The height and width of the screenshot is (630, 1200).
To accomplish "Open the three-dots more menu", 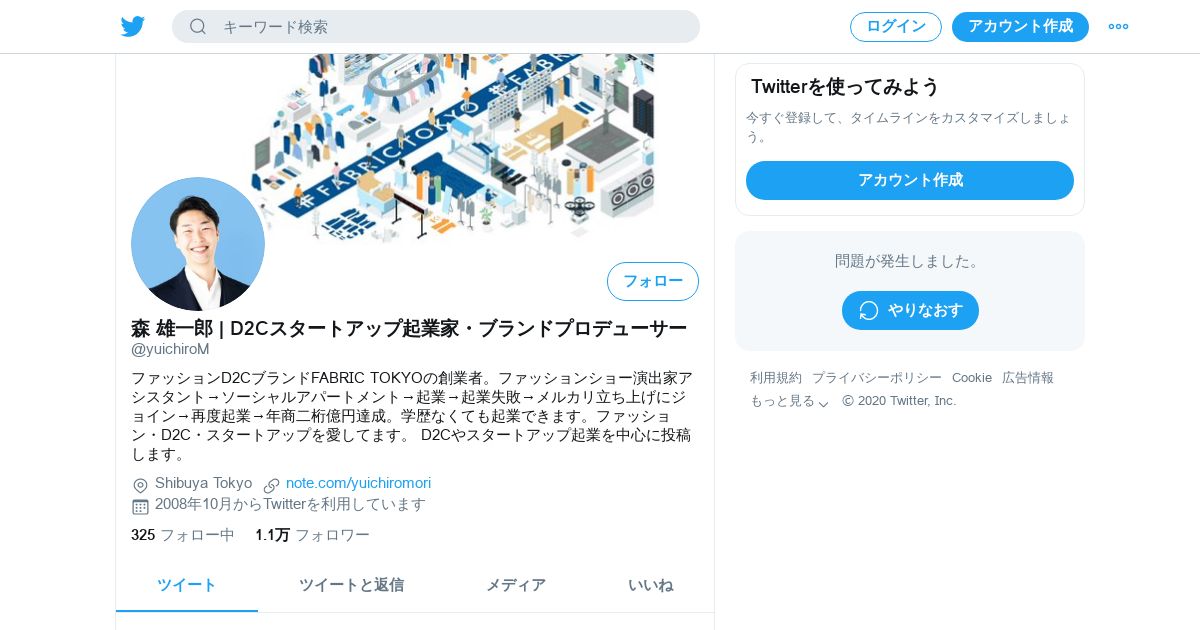I will point(1118,26).
